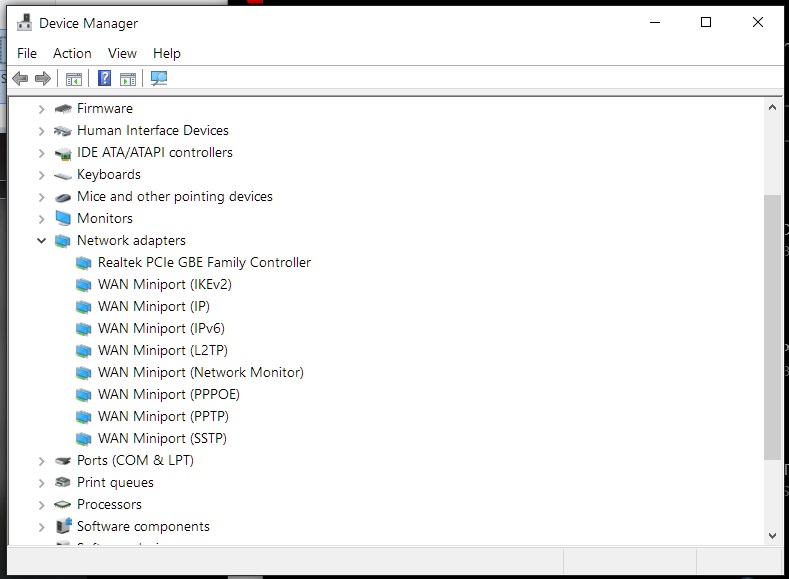Select the Processors label

click(x=109, y=505)
